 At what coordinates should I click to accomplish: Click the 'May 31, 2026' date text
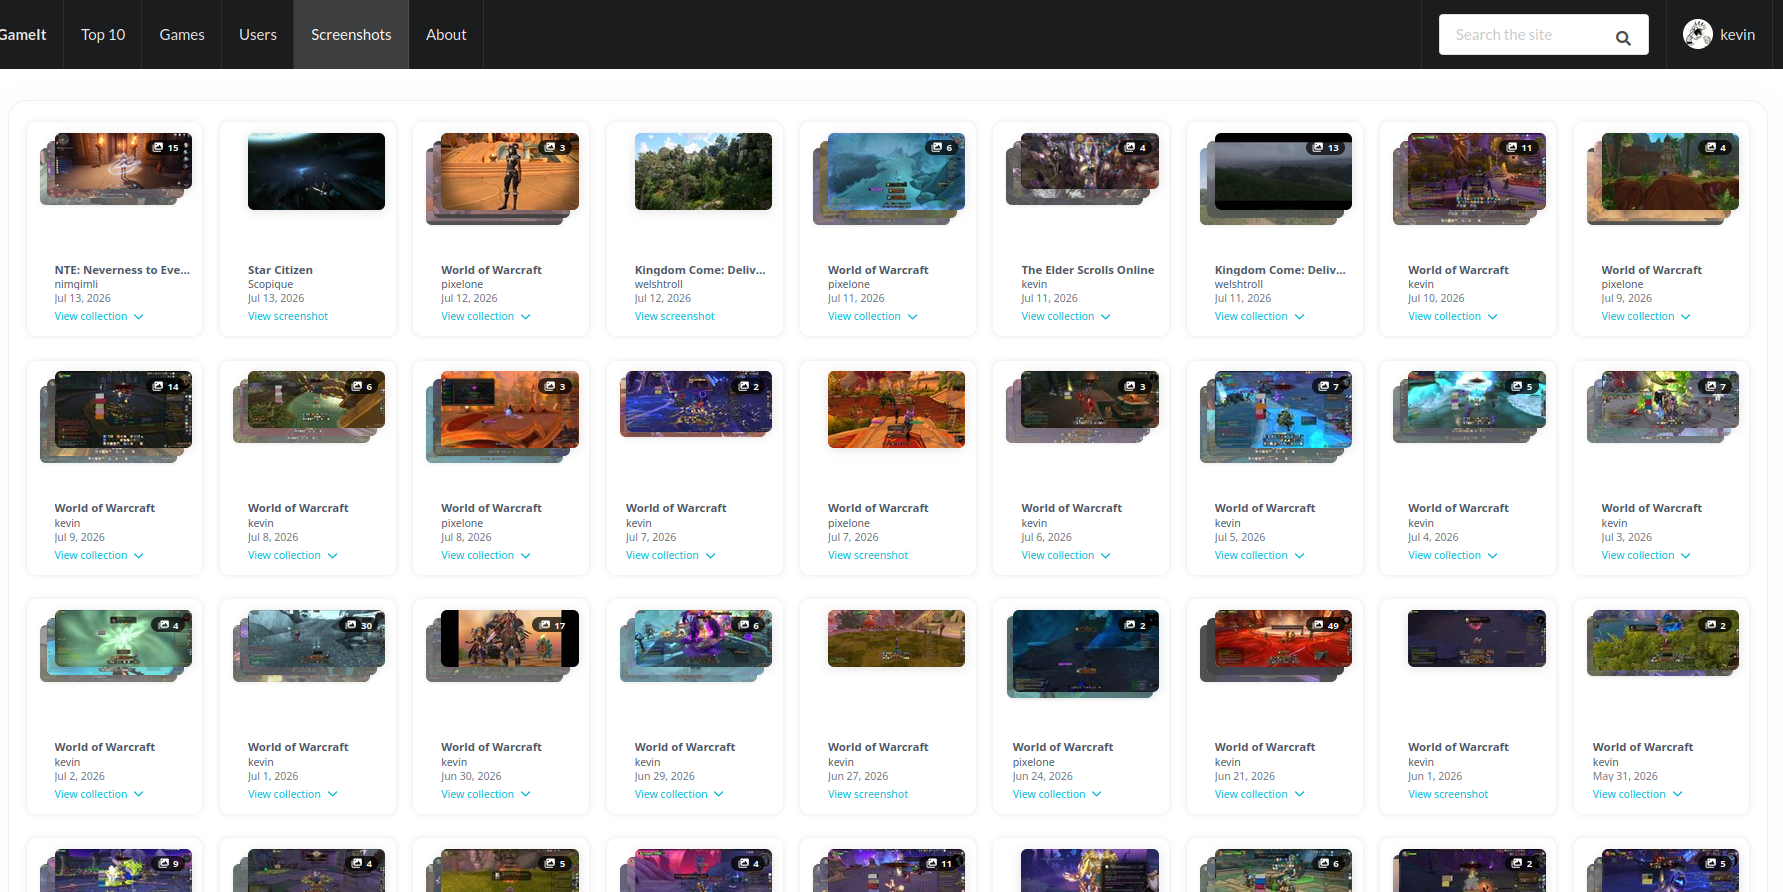1625,776
